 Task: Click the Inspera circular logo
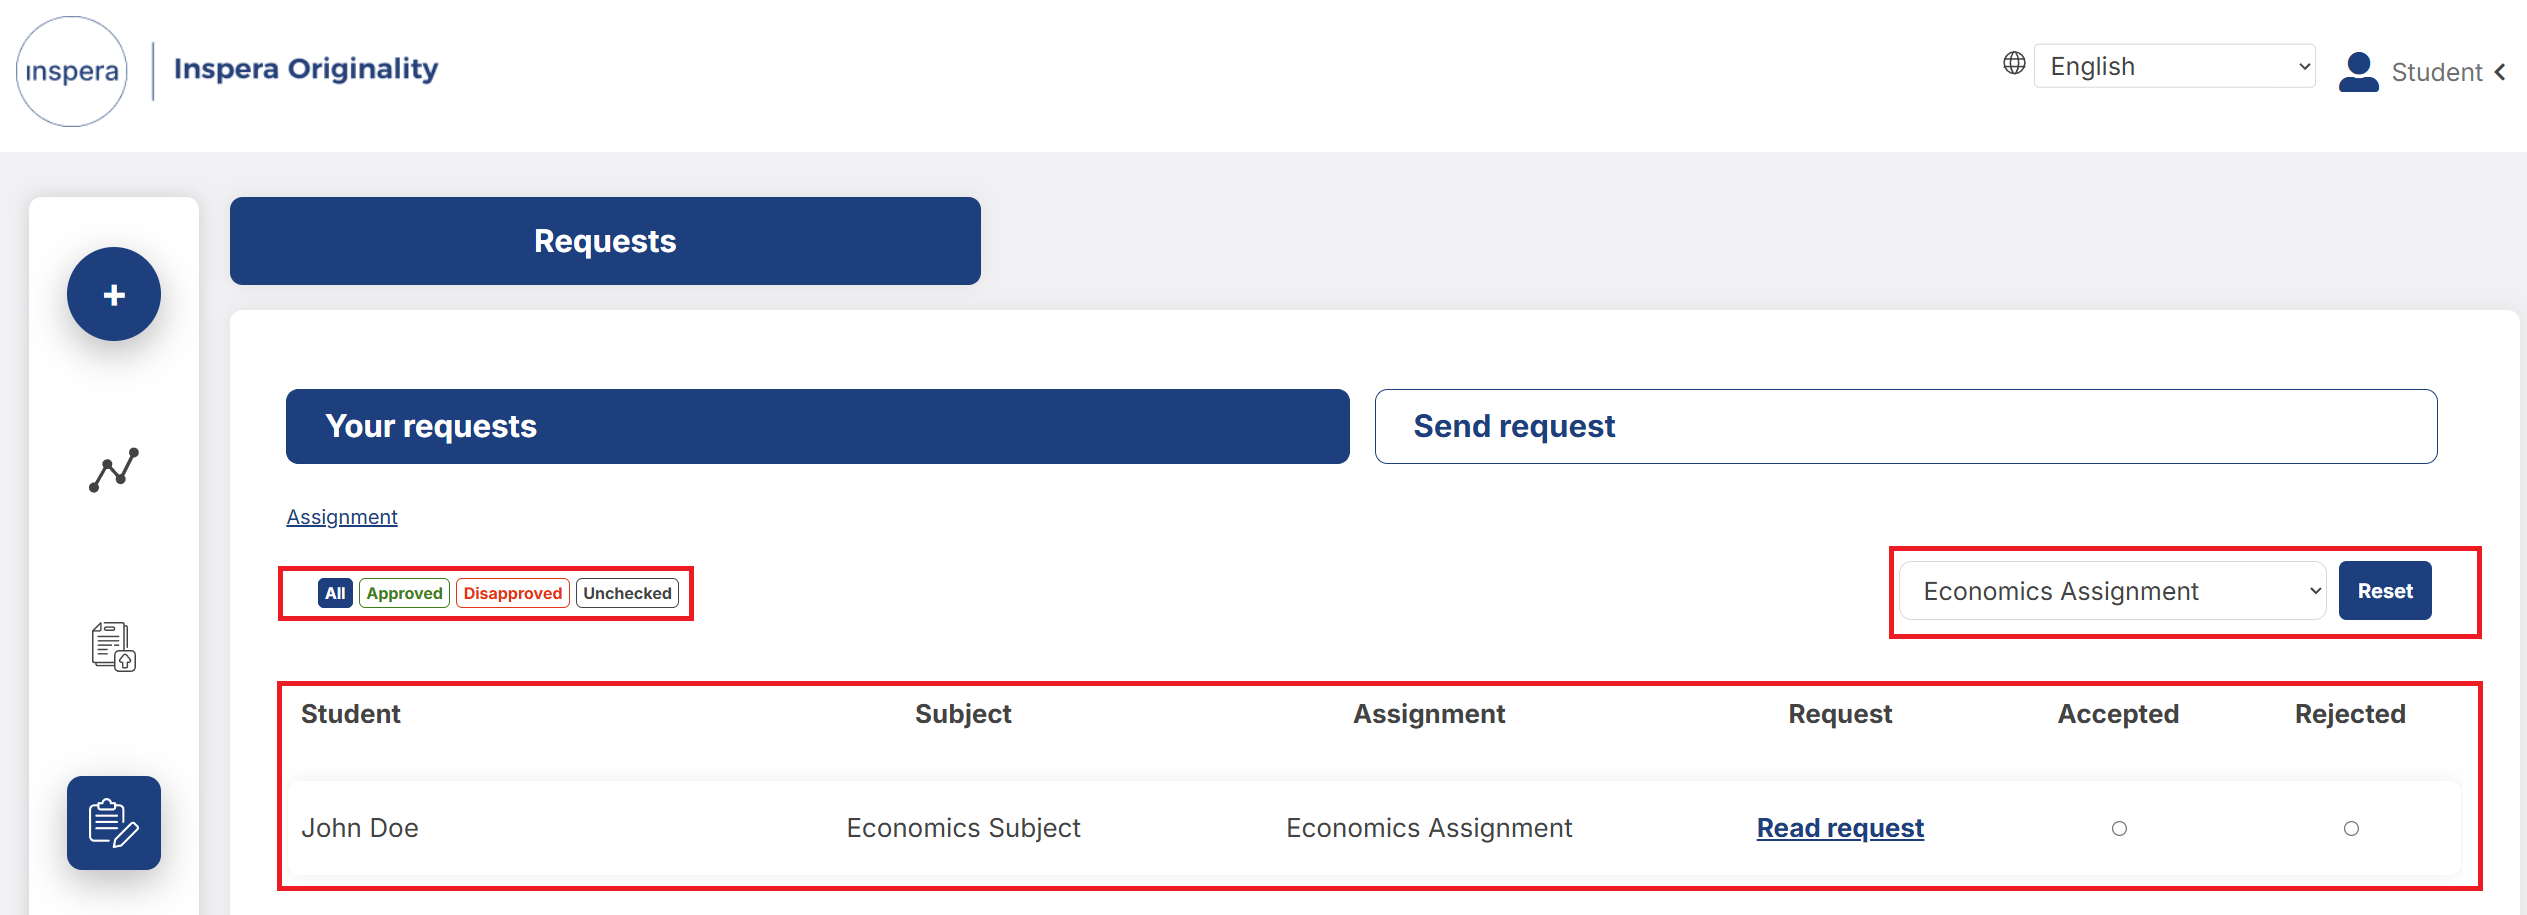point(72,71)
